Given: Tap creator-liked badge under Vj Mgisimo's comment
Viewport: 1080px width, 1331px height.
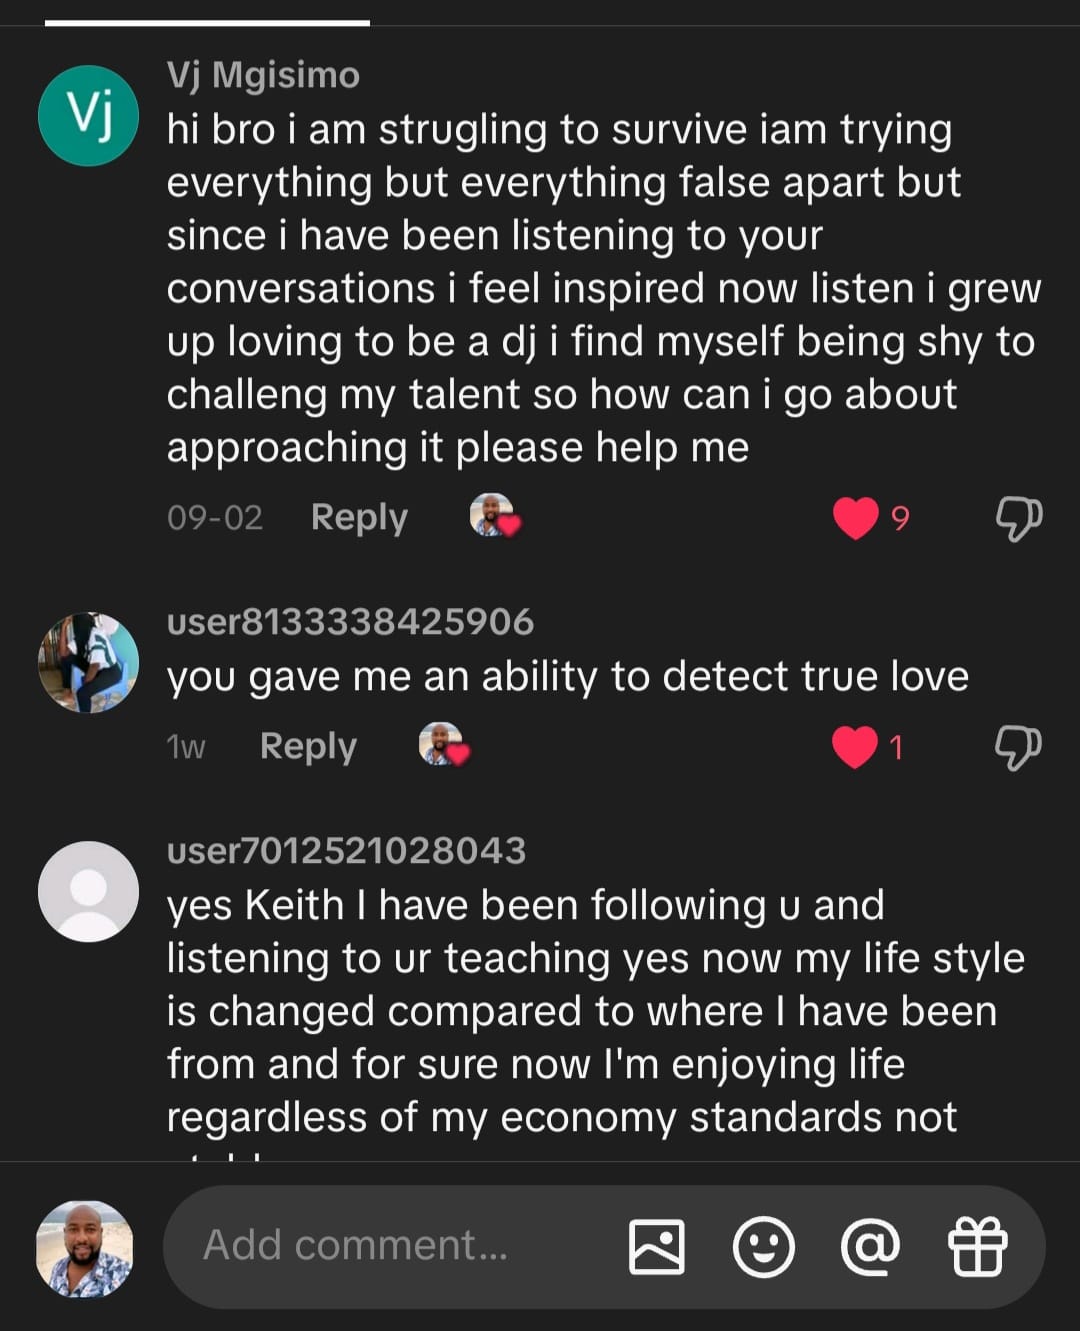Looking at the screenshot, I should tap(494, 516).
